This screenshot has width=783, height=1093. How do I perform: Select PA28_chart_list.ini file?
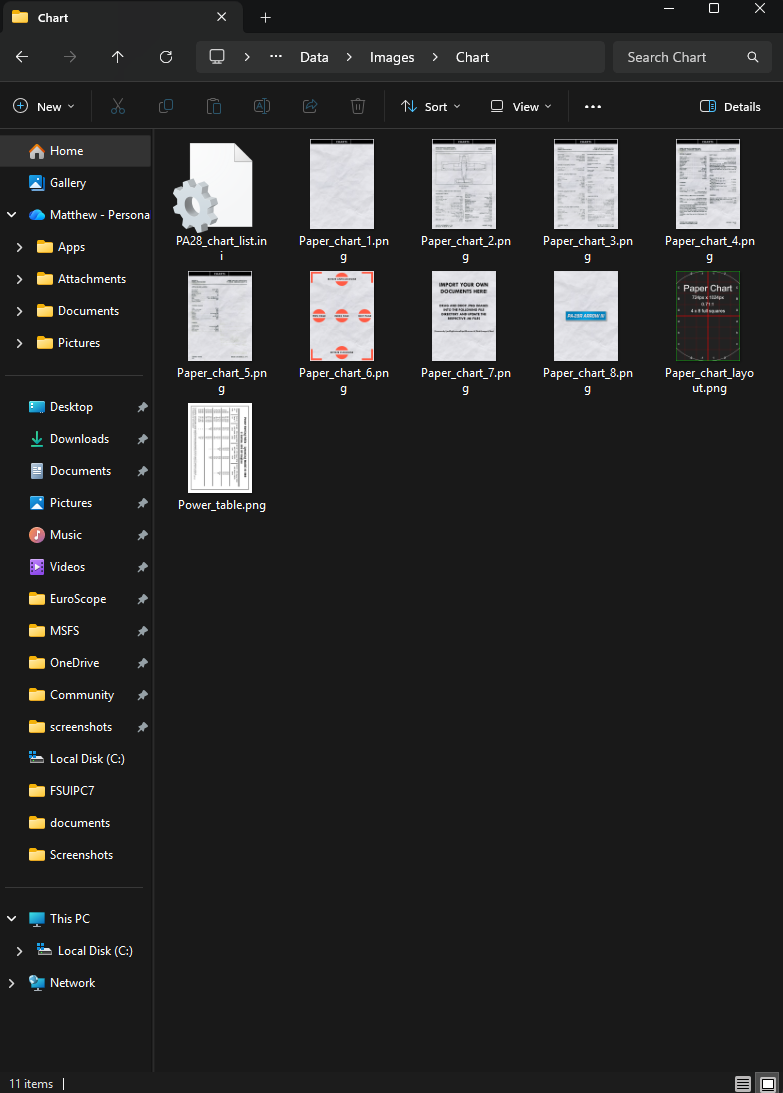[x=222, y=202]
